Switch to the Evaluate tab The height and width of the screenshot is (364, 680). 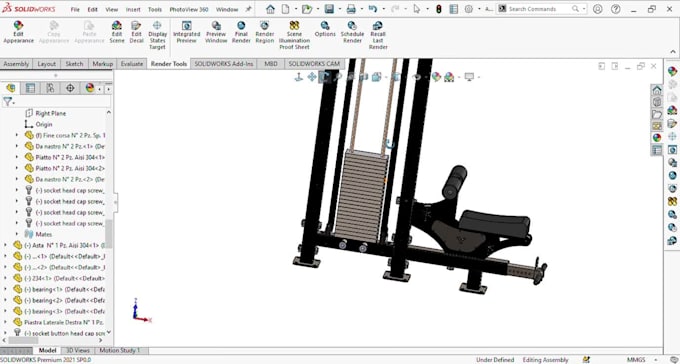[132, 64]
